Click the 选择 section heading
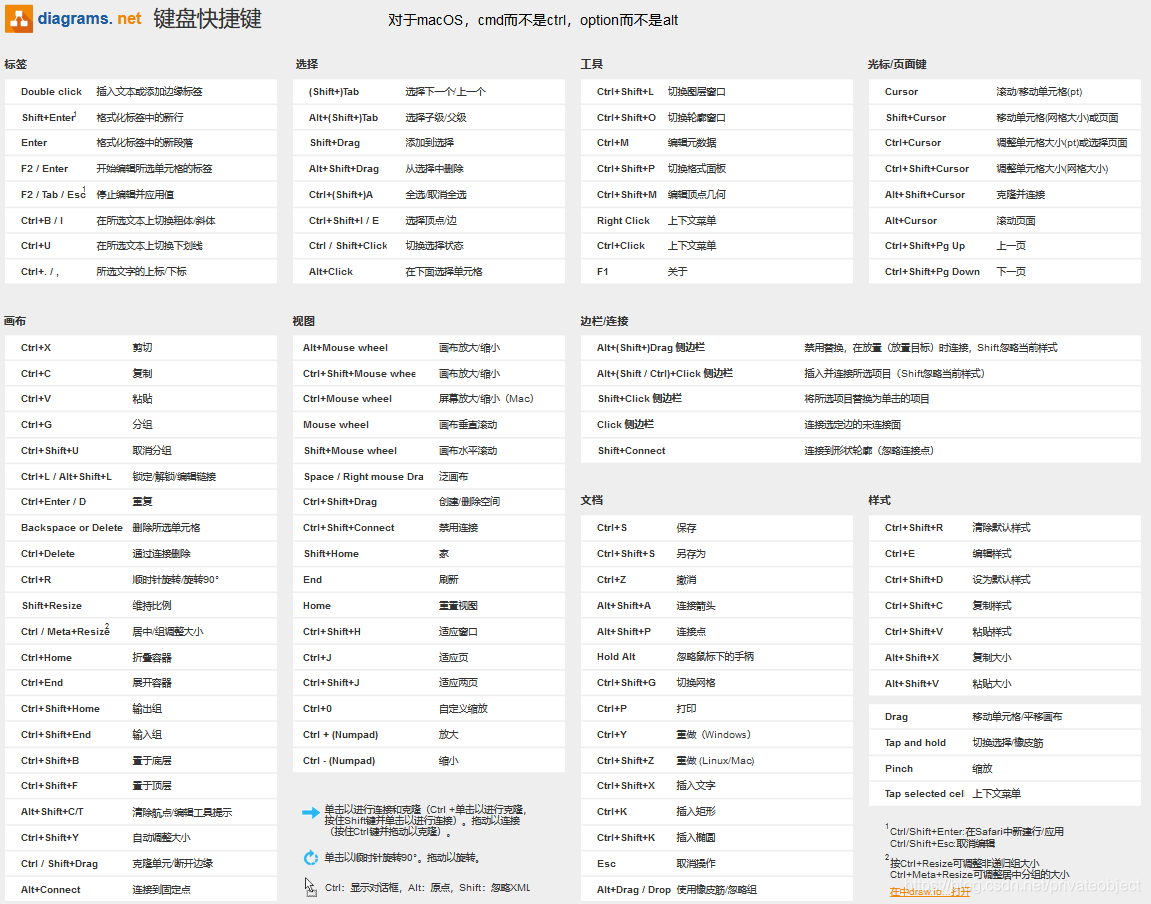The width and height of the screenshot is (1151, 904). pyautogui.click(x=307, y=65)
